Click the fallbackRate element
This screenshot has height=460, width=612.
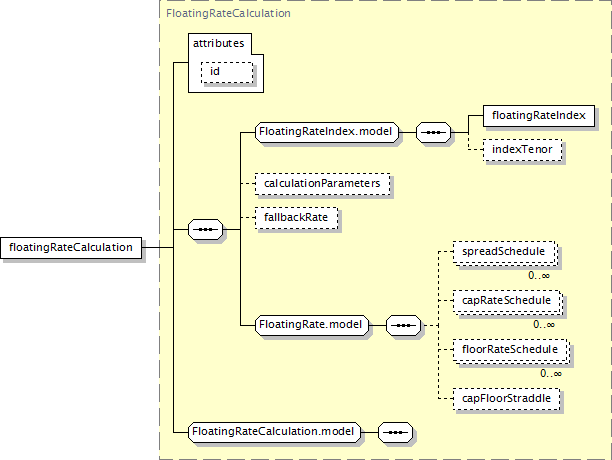click(296, 217)
